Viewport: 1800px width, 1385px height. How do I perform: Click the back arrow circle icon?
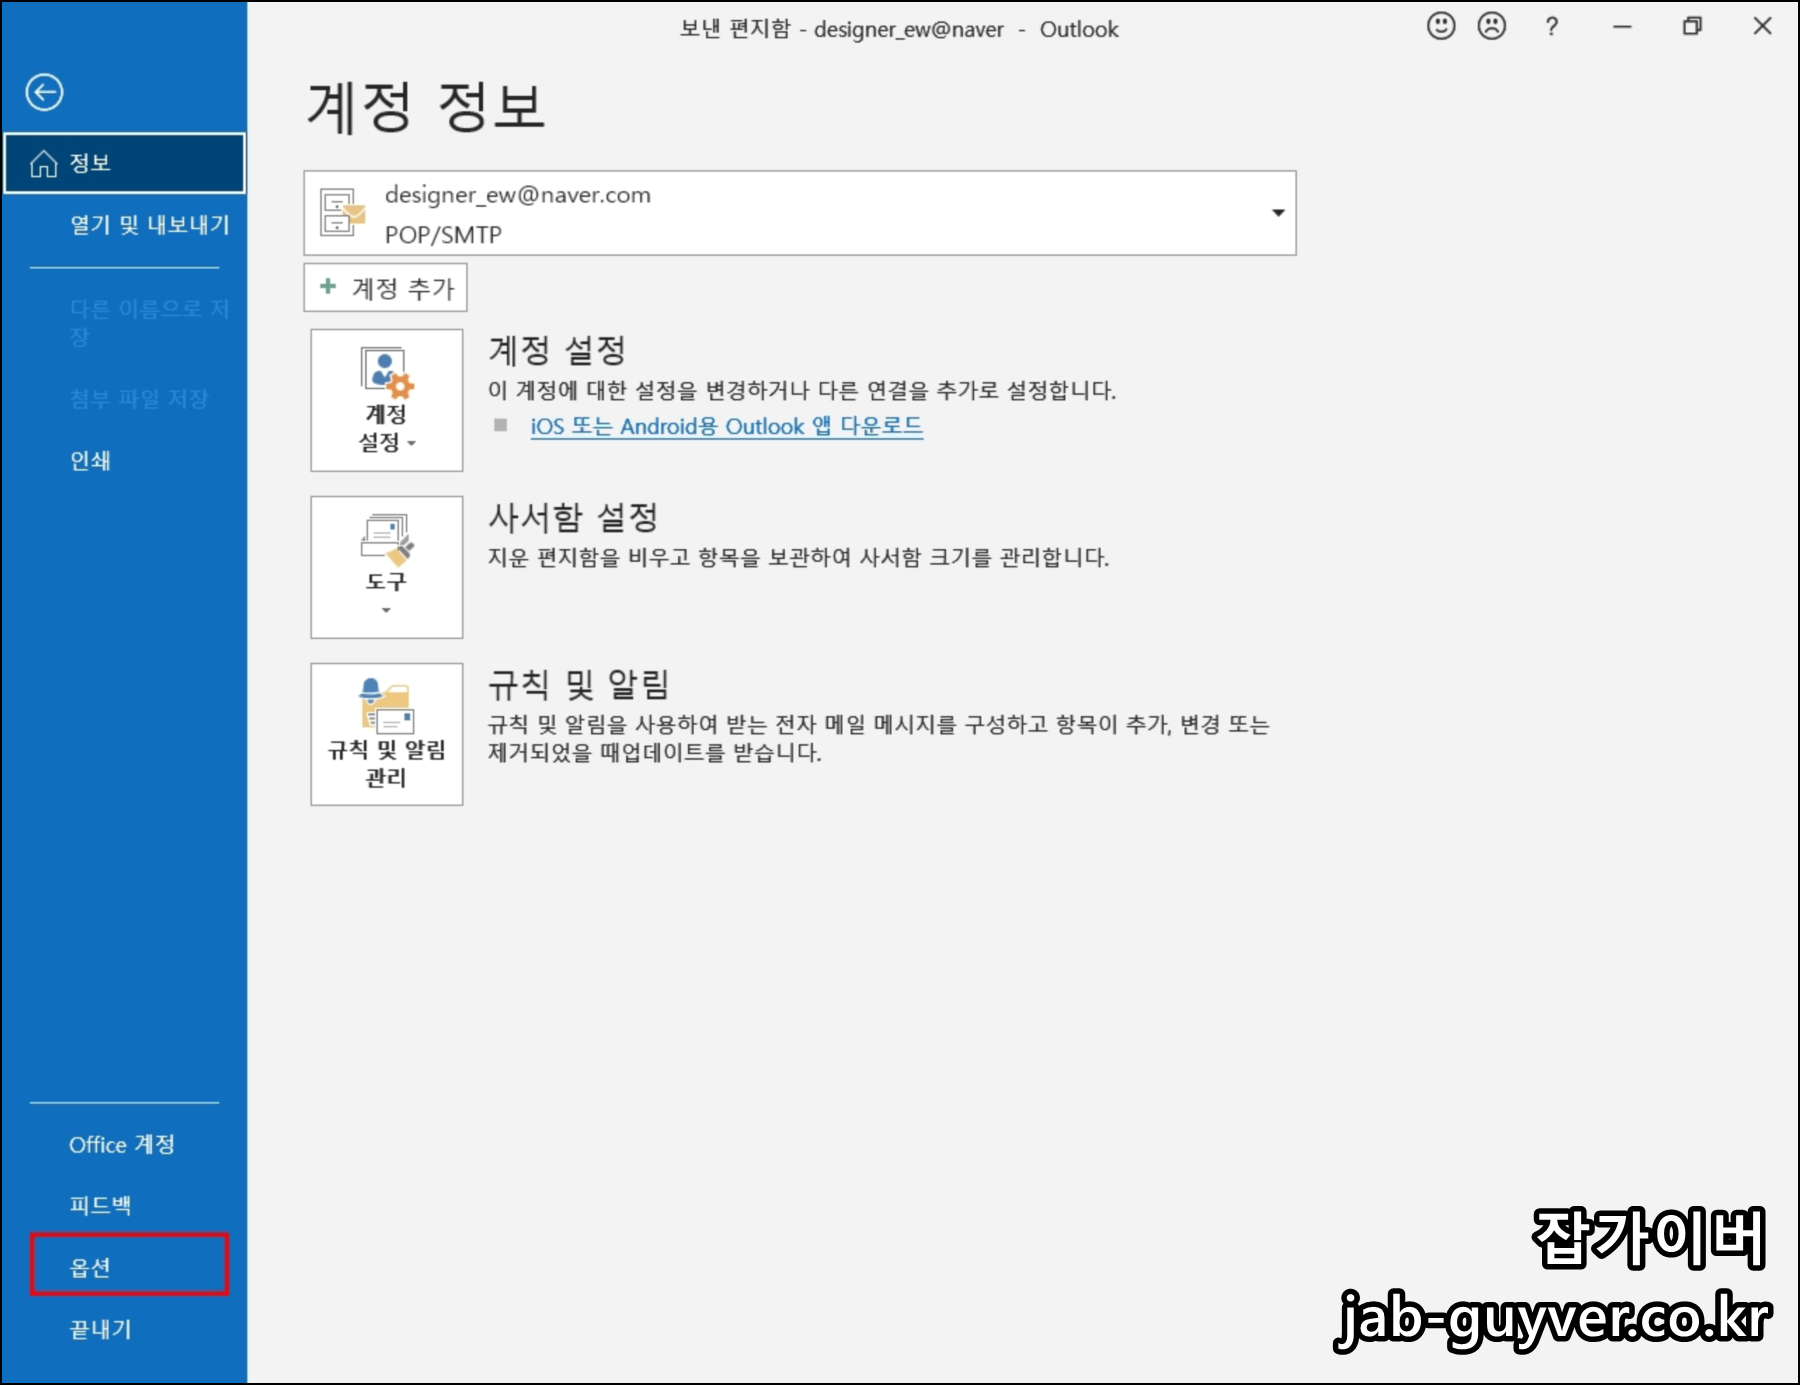click(x=44, y=93)
